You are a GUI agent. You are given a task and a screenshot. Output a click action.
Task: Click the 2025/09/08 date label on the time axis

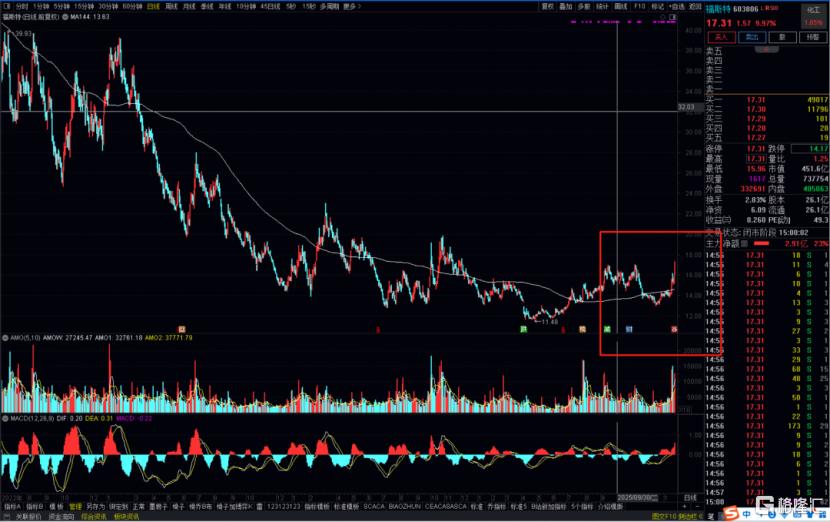click(x=638, y=498)
